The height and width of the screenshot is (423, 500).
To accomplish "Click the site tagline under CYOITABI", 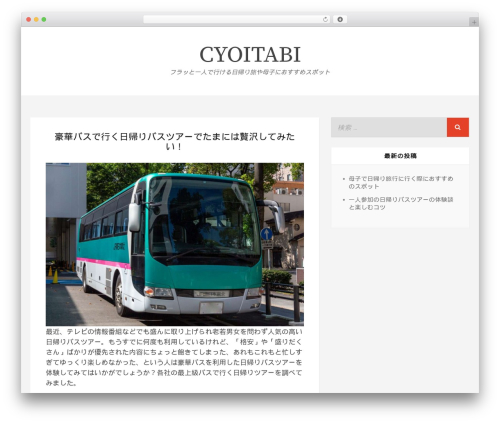I will (x=250, y=72).
